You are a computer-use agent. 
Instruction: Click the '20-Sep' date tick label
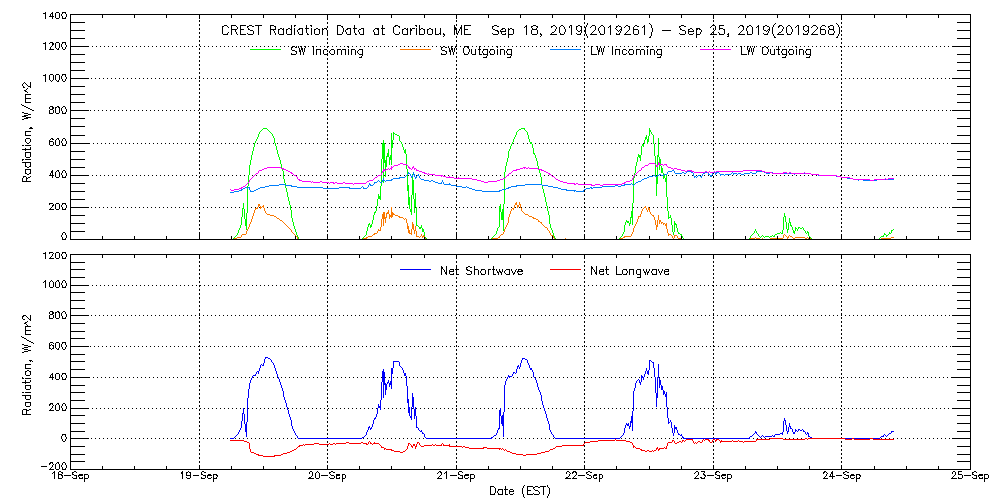coord(327,477)
